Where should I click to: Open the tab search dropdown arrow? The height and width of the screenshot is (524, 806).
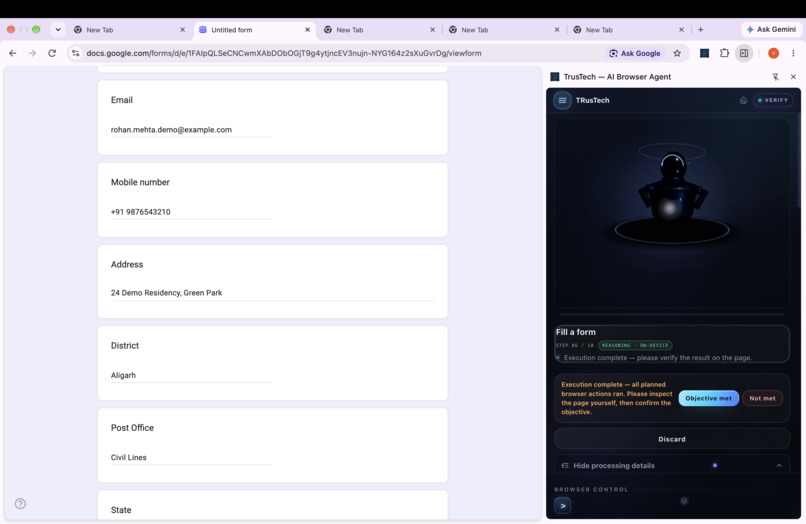click(x=58, y=30)
